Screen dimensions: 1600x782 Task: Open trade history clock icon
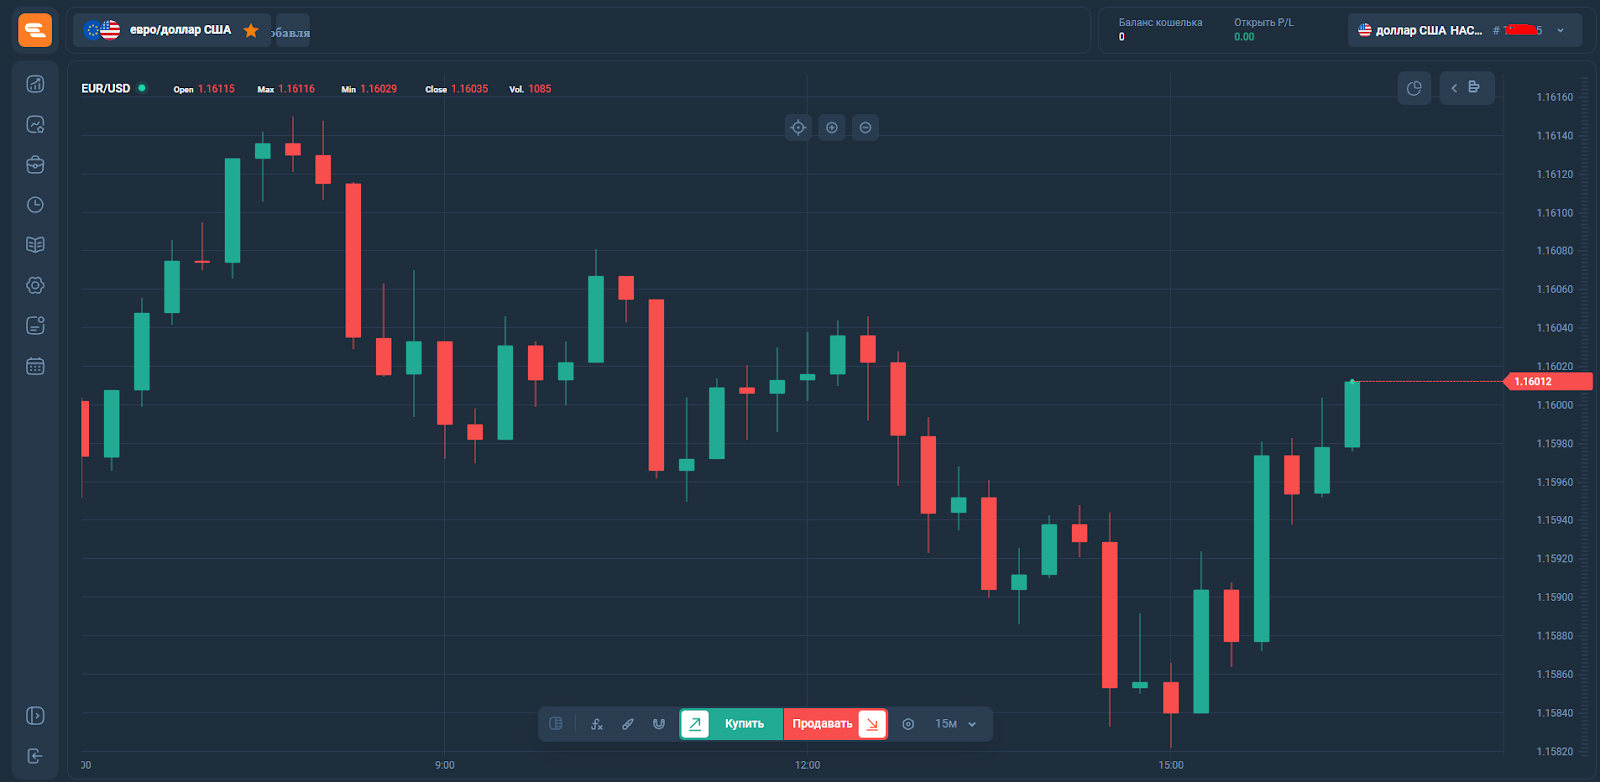(x=35, y=205)
